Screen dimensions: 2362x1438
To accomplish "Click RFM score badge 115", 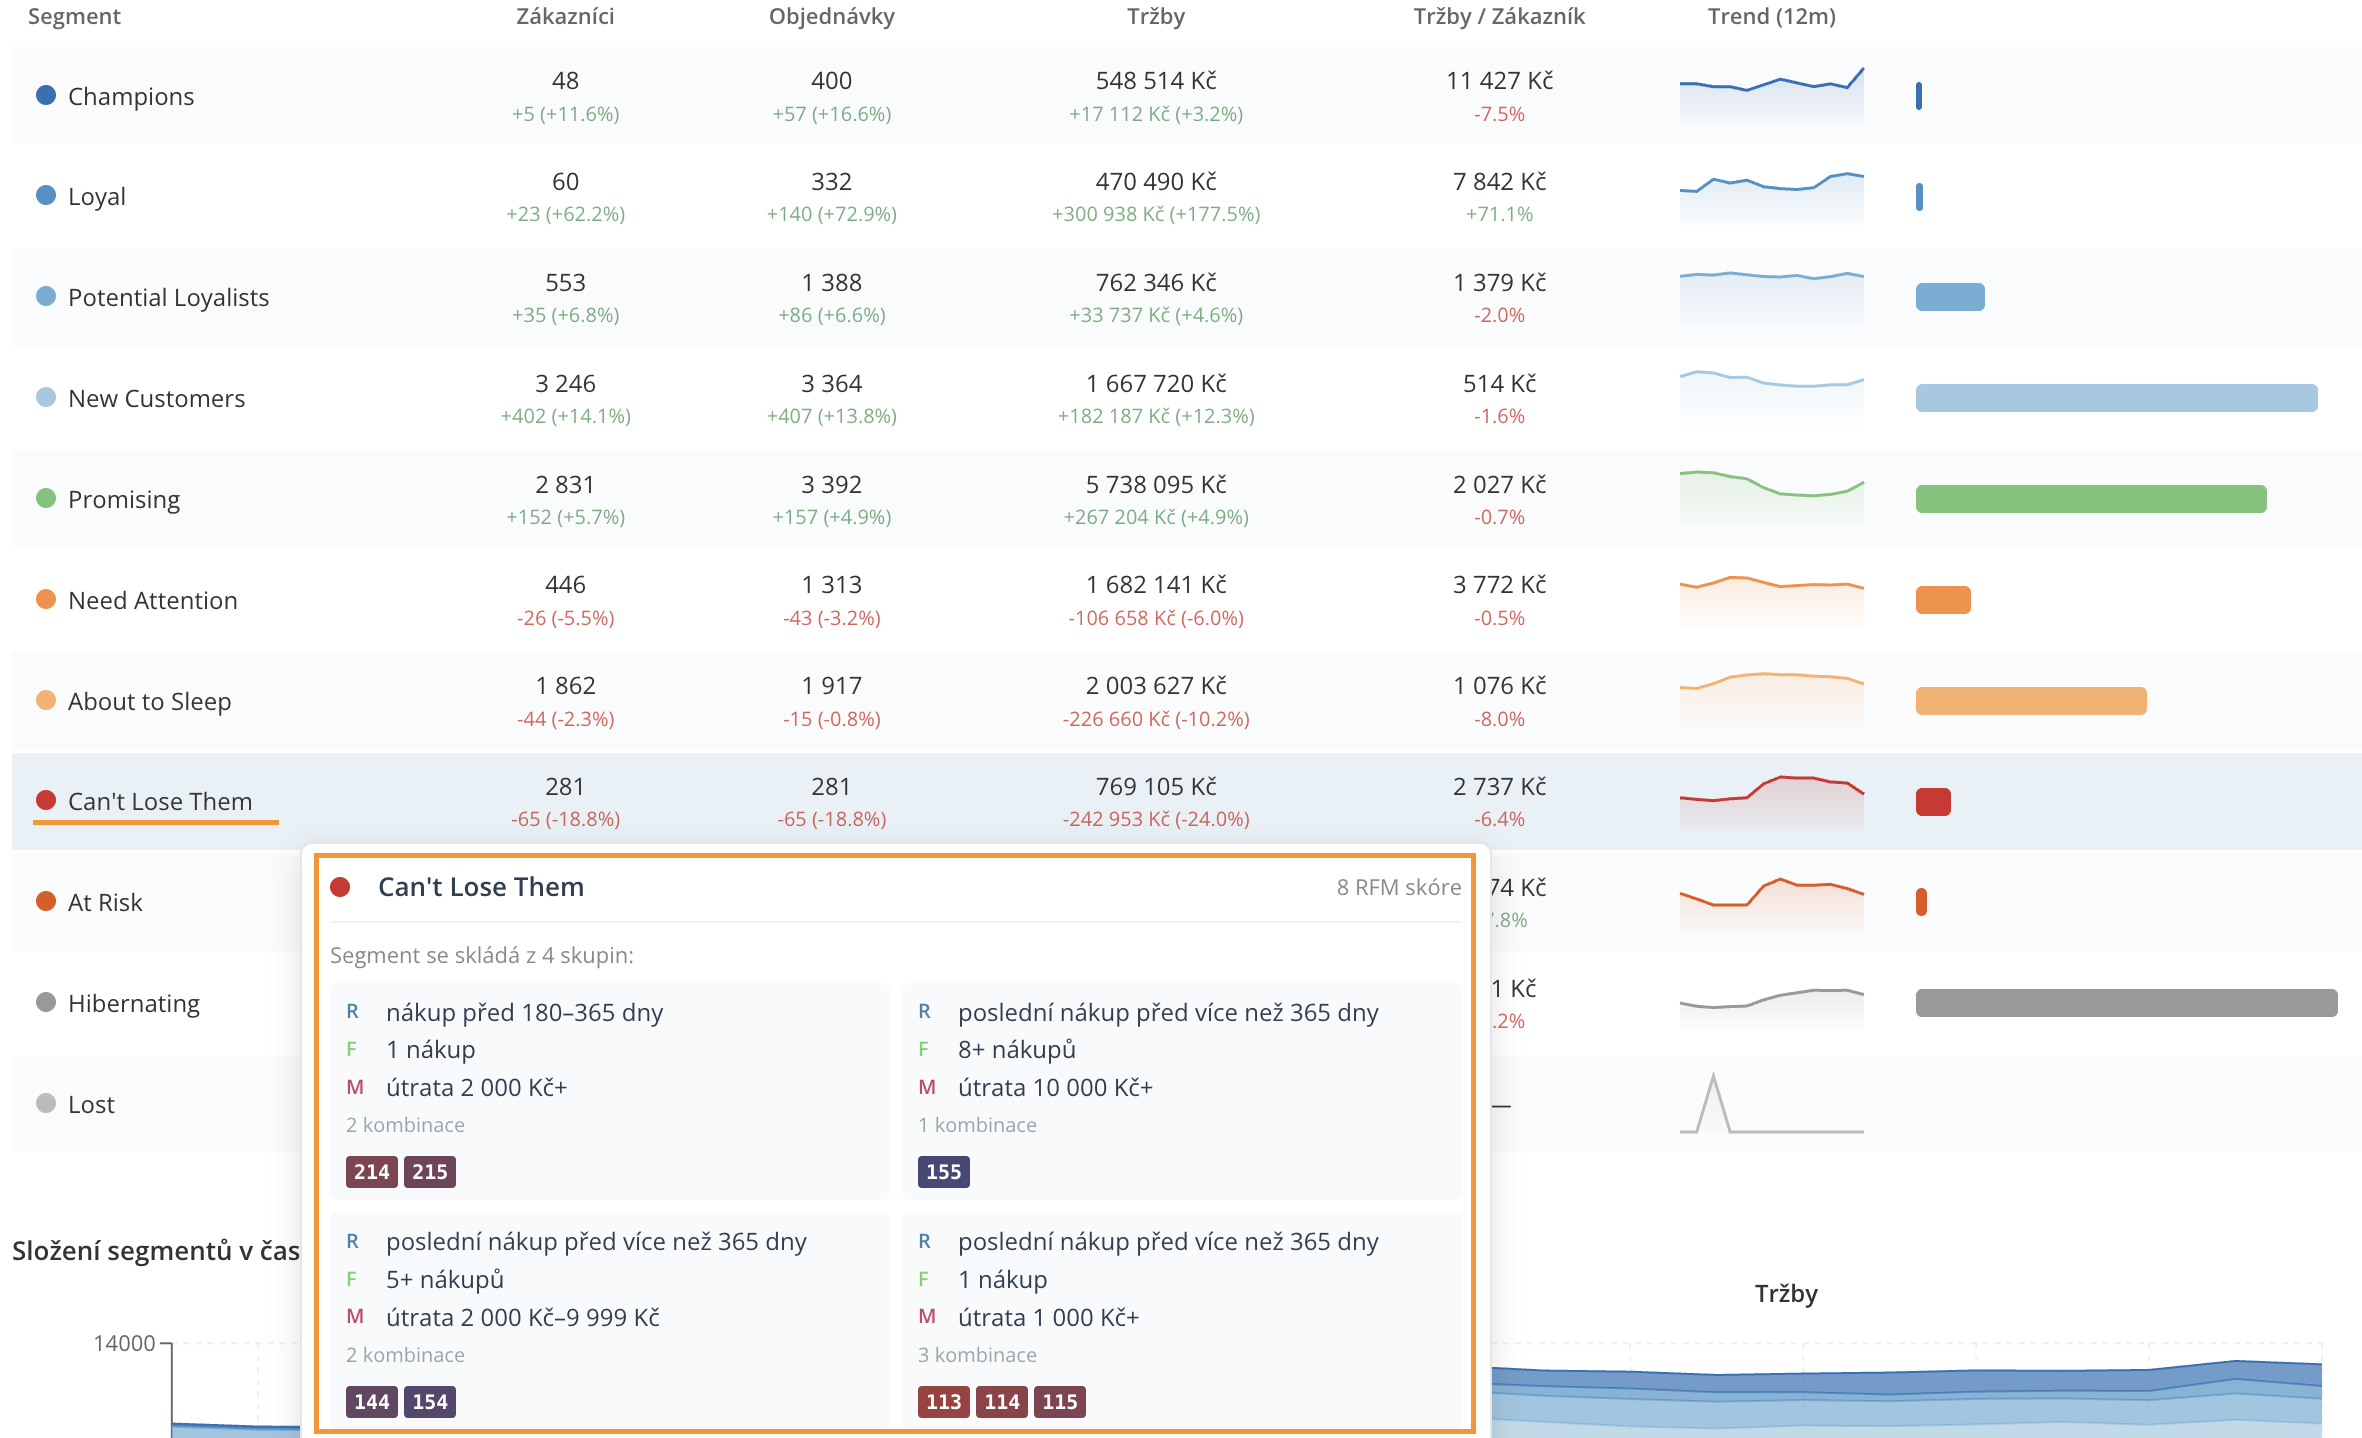I will (1060, 1402).
